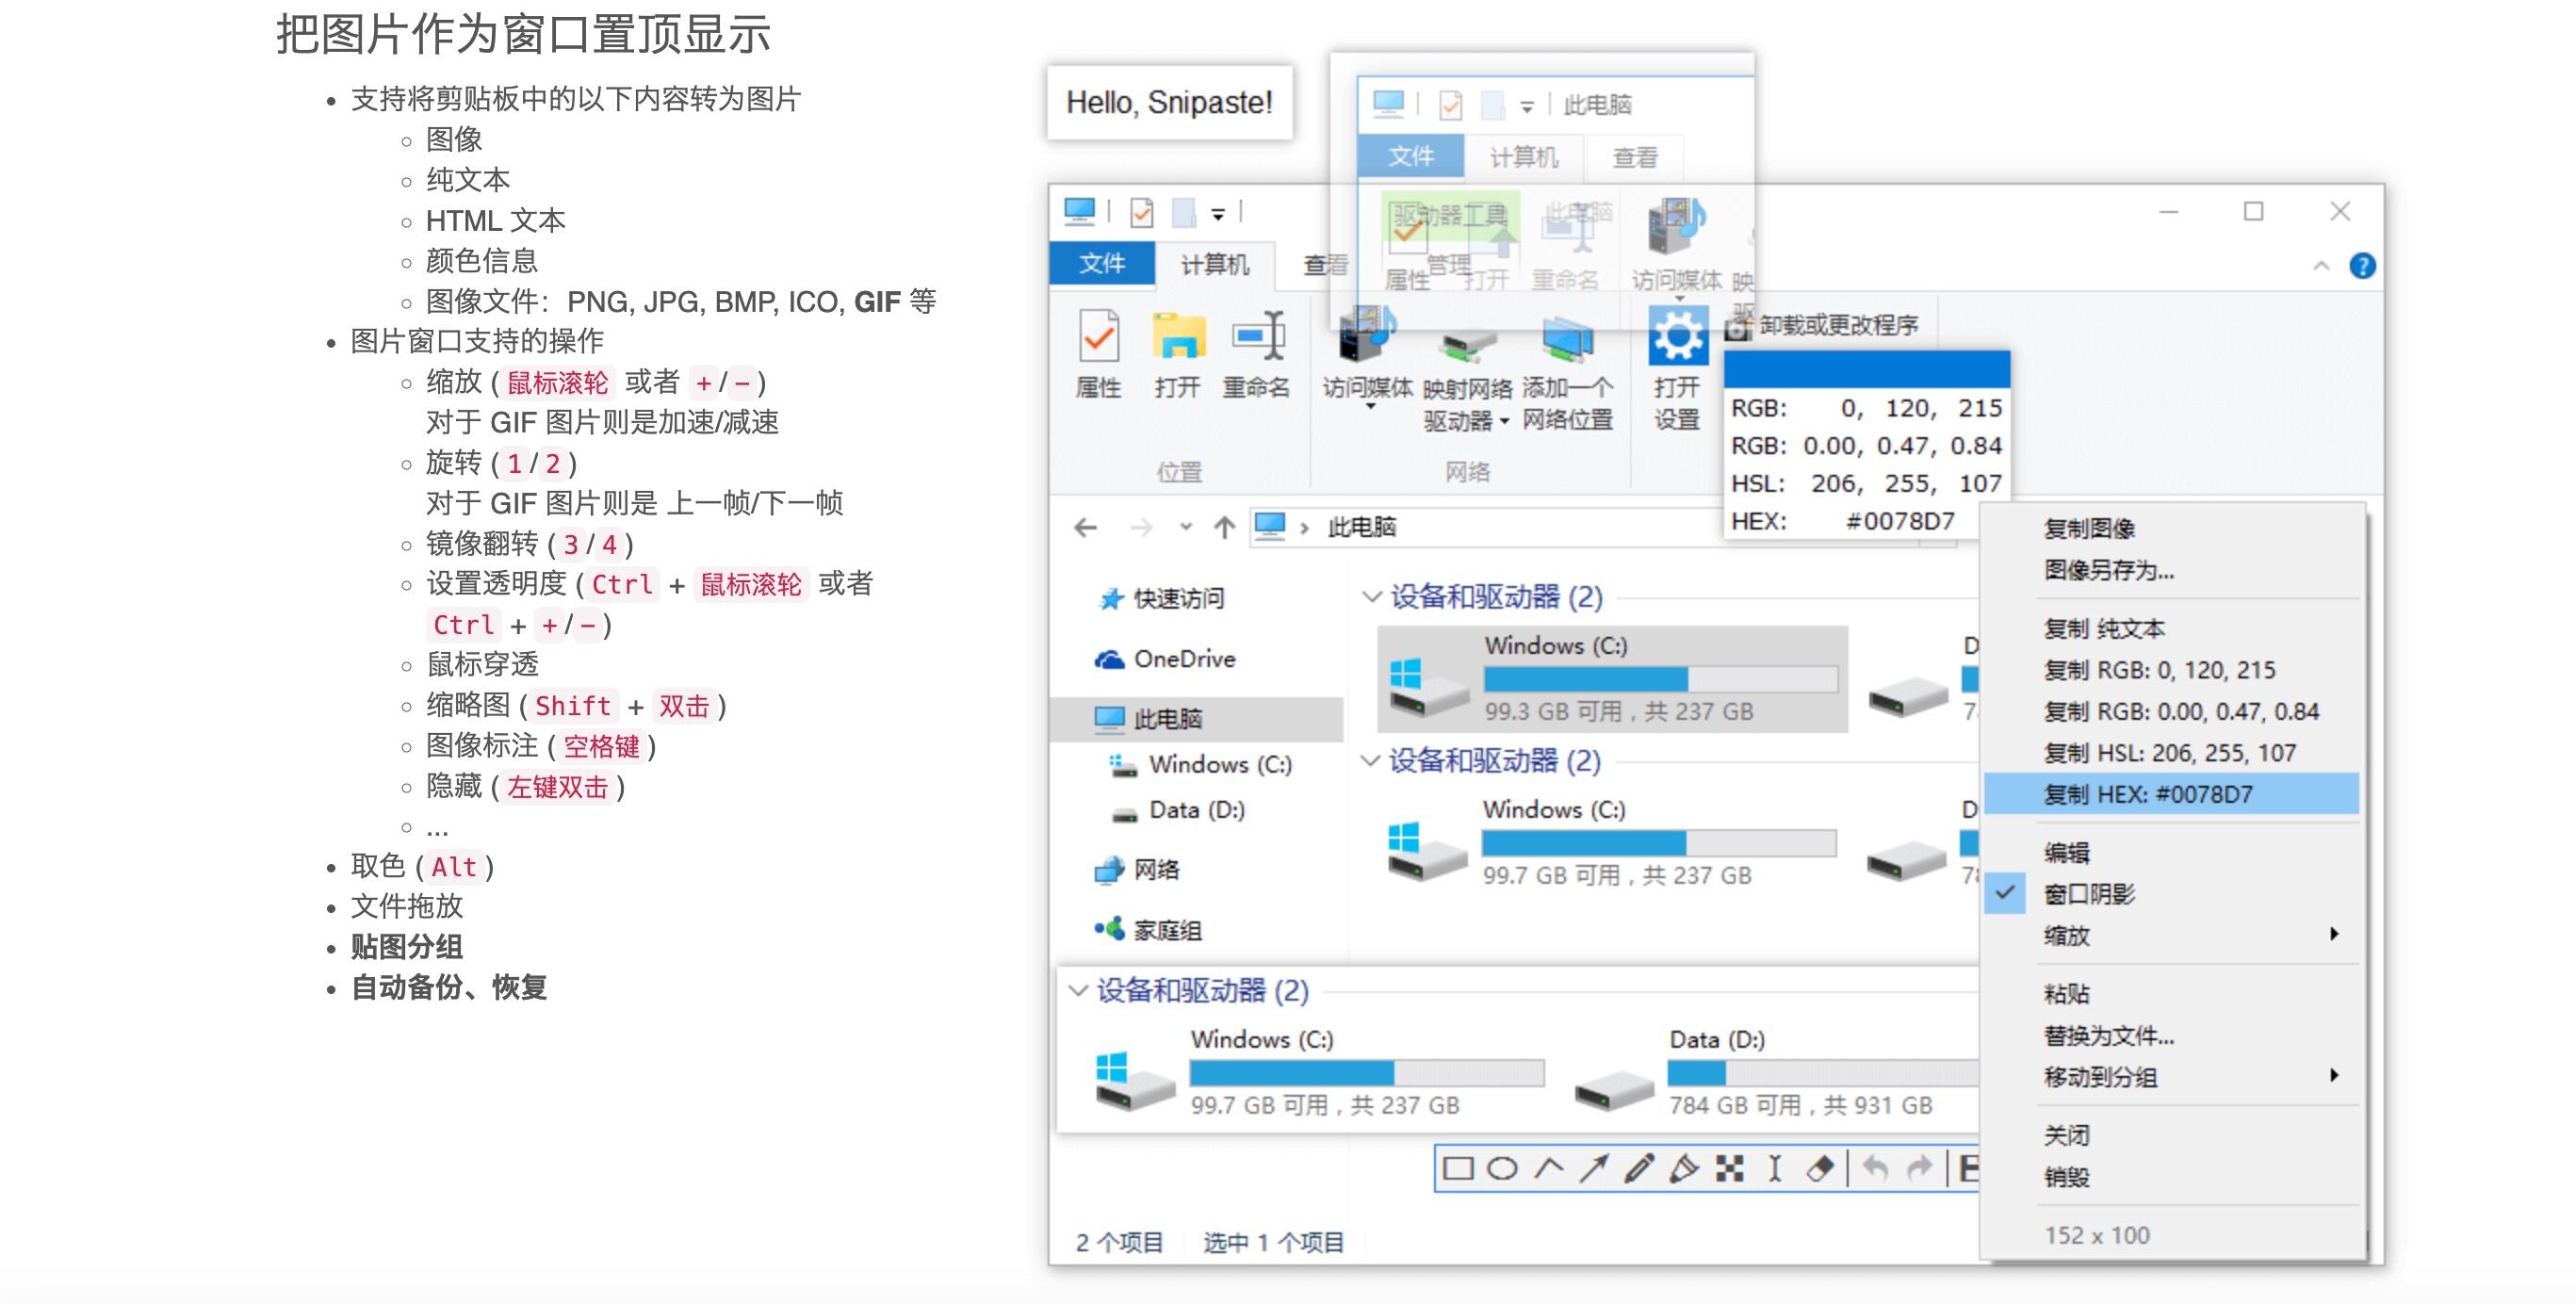Click usage bar of 784 GB Data (D:) drive

click(1822, 1073)
